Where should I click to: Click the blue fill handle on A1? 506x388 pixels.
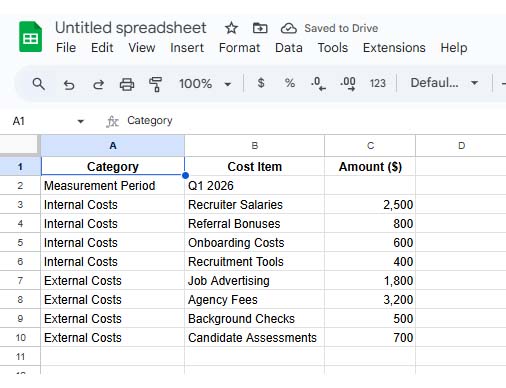click(x=185, y=175)
